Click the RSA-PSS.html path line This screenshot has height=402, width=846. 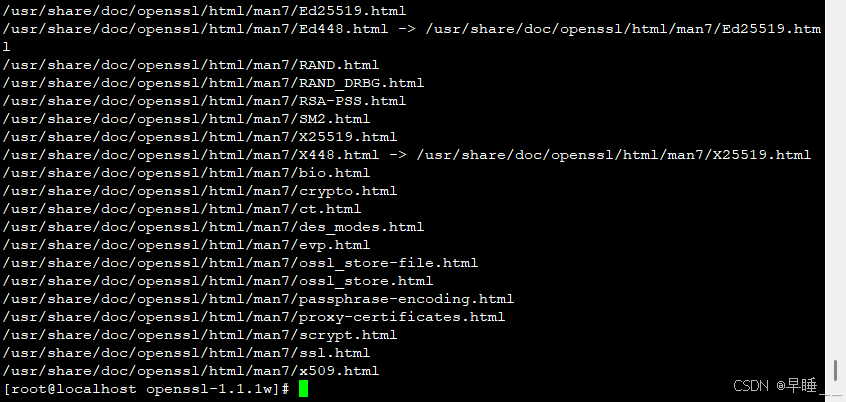tap(204, 101)
